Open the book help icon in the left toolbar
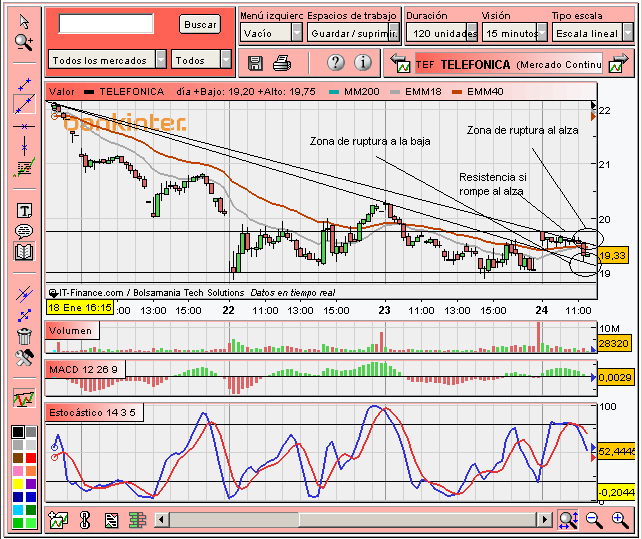 (x=24, y=252)
